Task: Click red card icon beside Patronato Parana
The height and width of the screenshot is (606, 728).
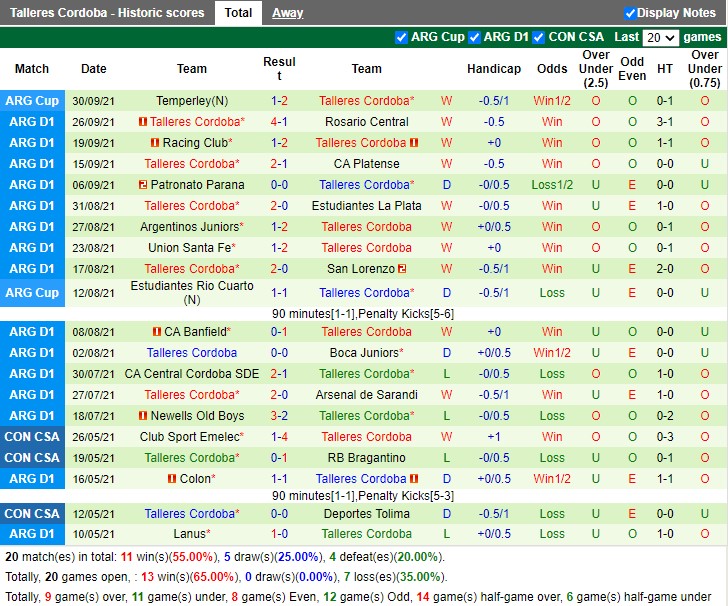Action: (143, 185)
